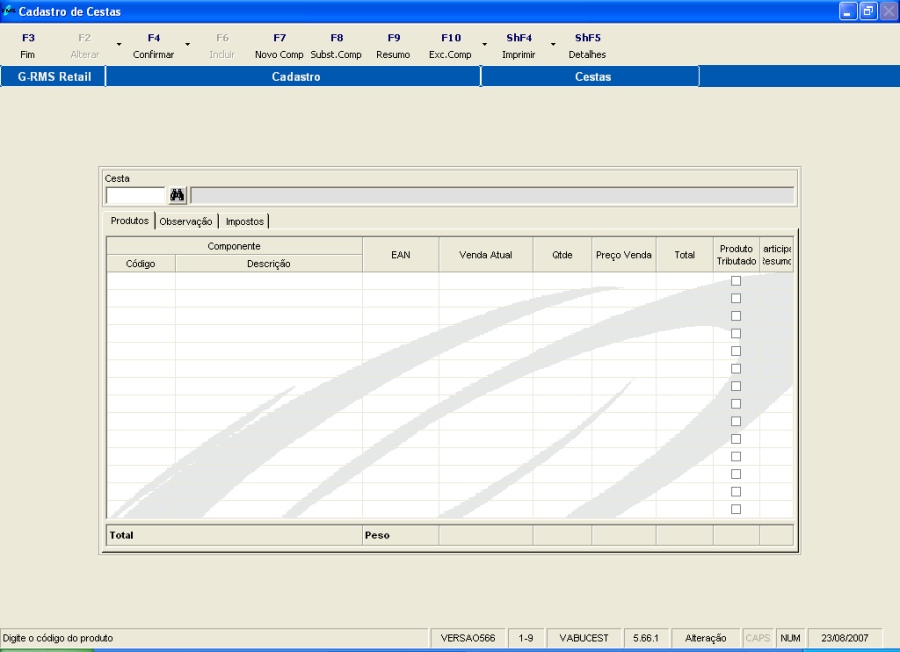Check fourth row Produto Tributado checkbox

pyautogui.click(x=736, y=333)
